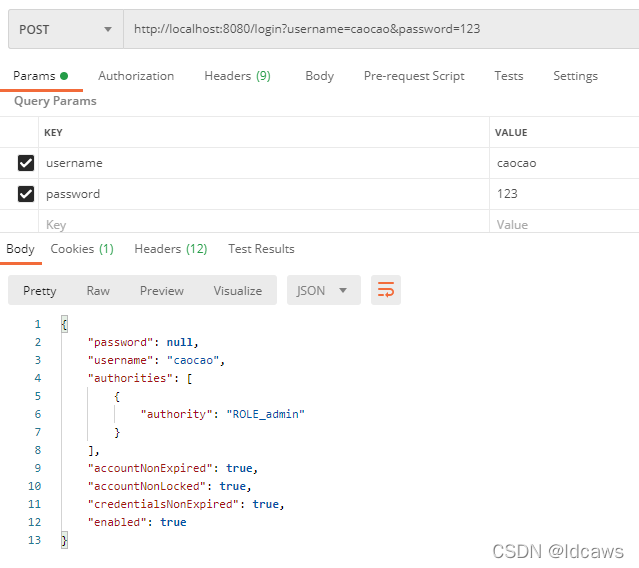Select the Preview view button
Viewport: 639px width, 568px height.
pos(162,291)
